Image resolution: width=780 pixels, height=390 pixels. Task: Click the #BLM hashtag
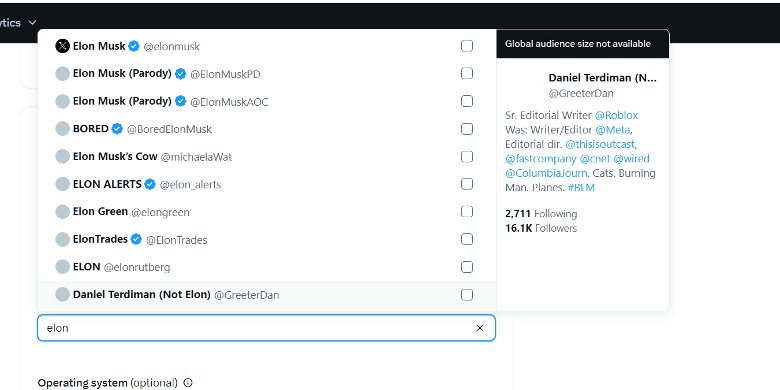[581, 188]
